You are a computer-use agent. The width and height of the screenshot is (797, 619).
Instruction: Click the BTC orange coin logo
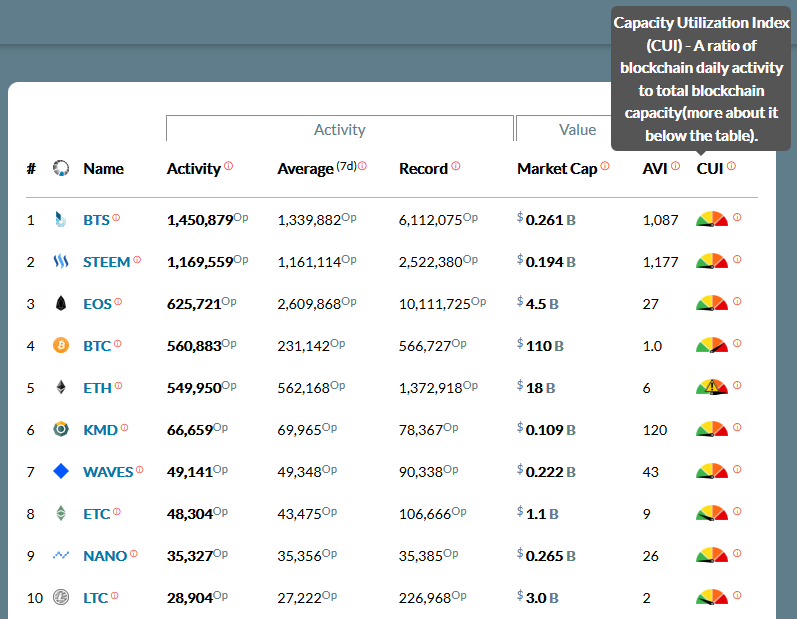pyautogui.click(x=61, y=346)
